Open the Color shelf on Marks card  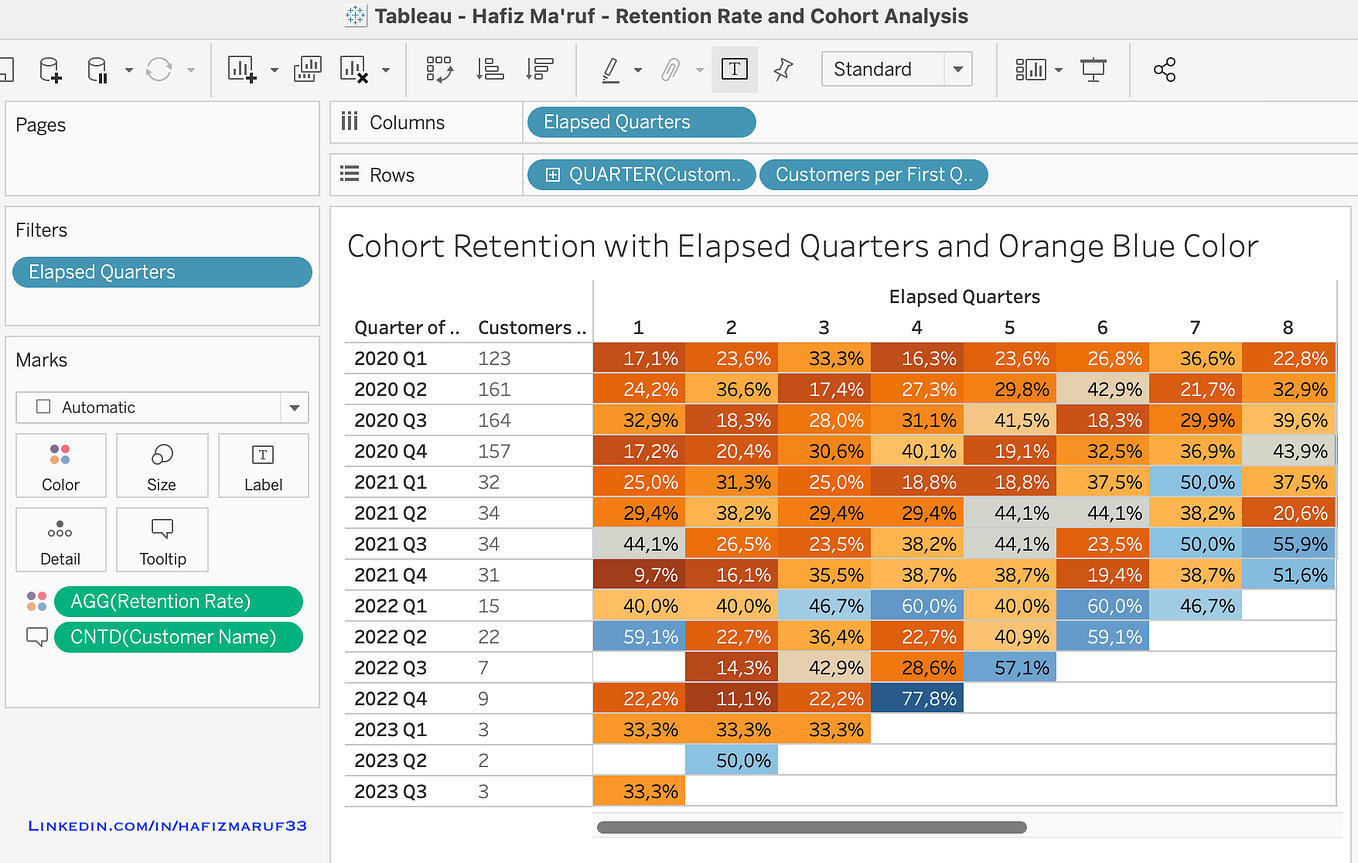coord(60,465)
